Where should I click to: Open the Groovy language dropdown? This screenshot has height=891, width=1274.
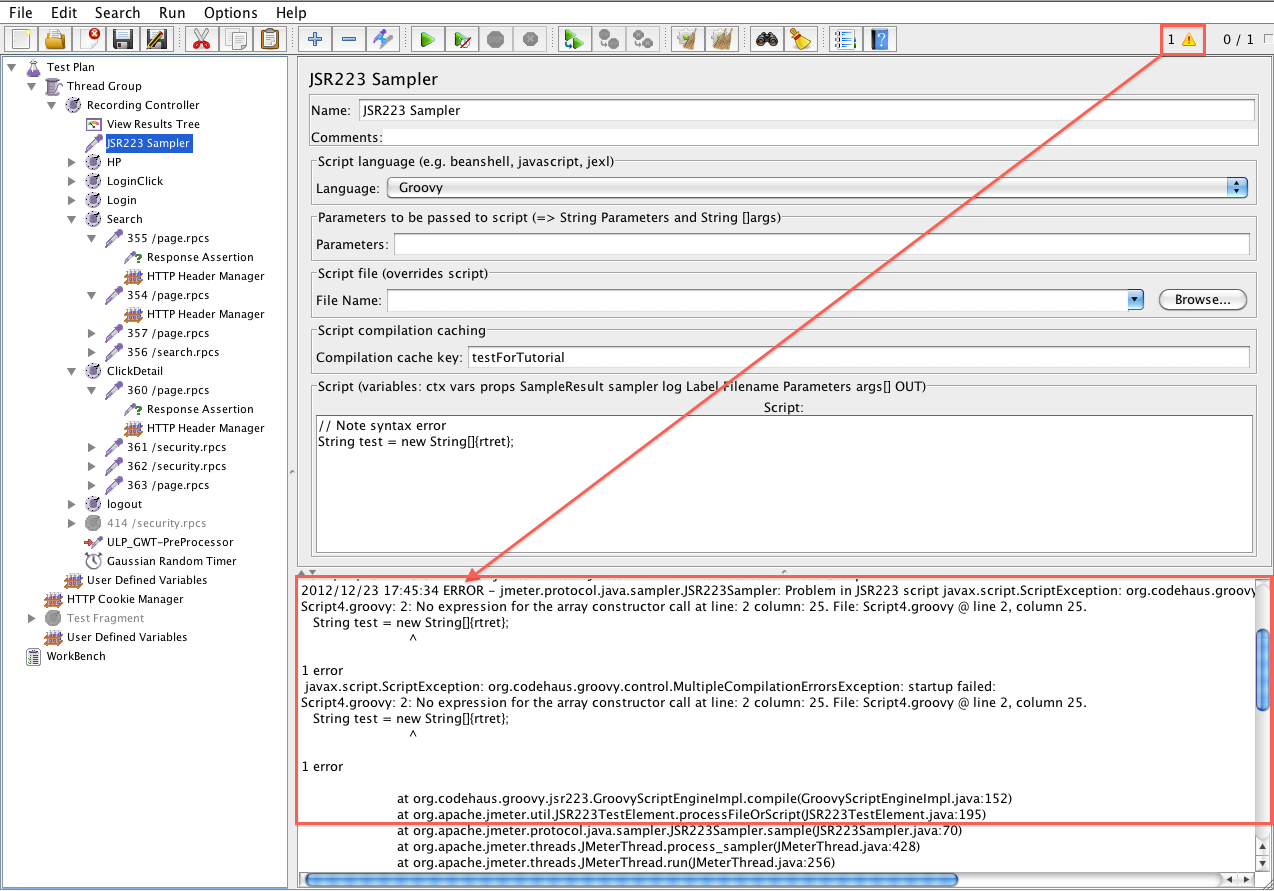pyautogui.click(x=1238, y=187)
